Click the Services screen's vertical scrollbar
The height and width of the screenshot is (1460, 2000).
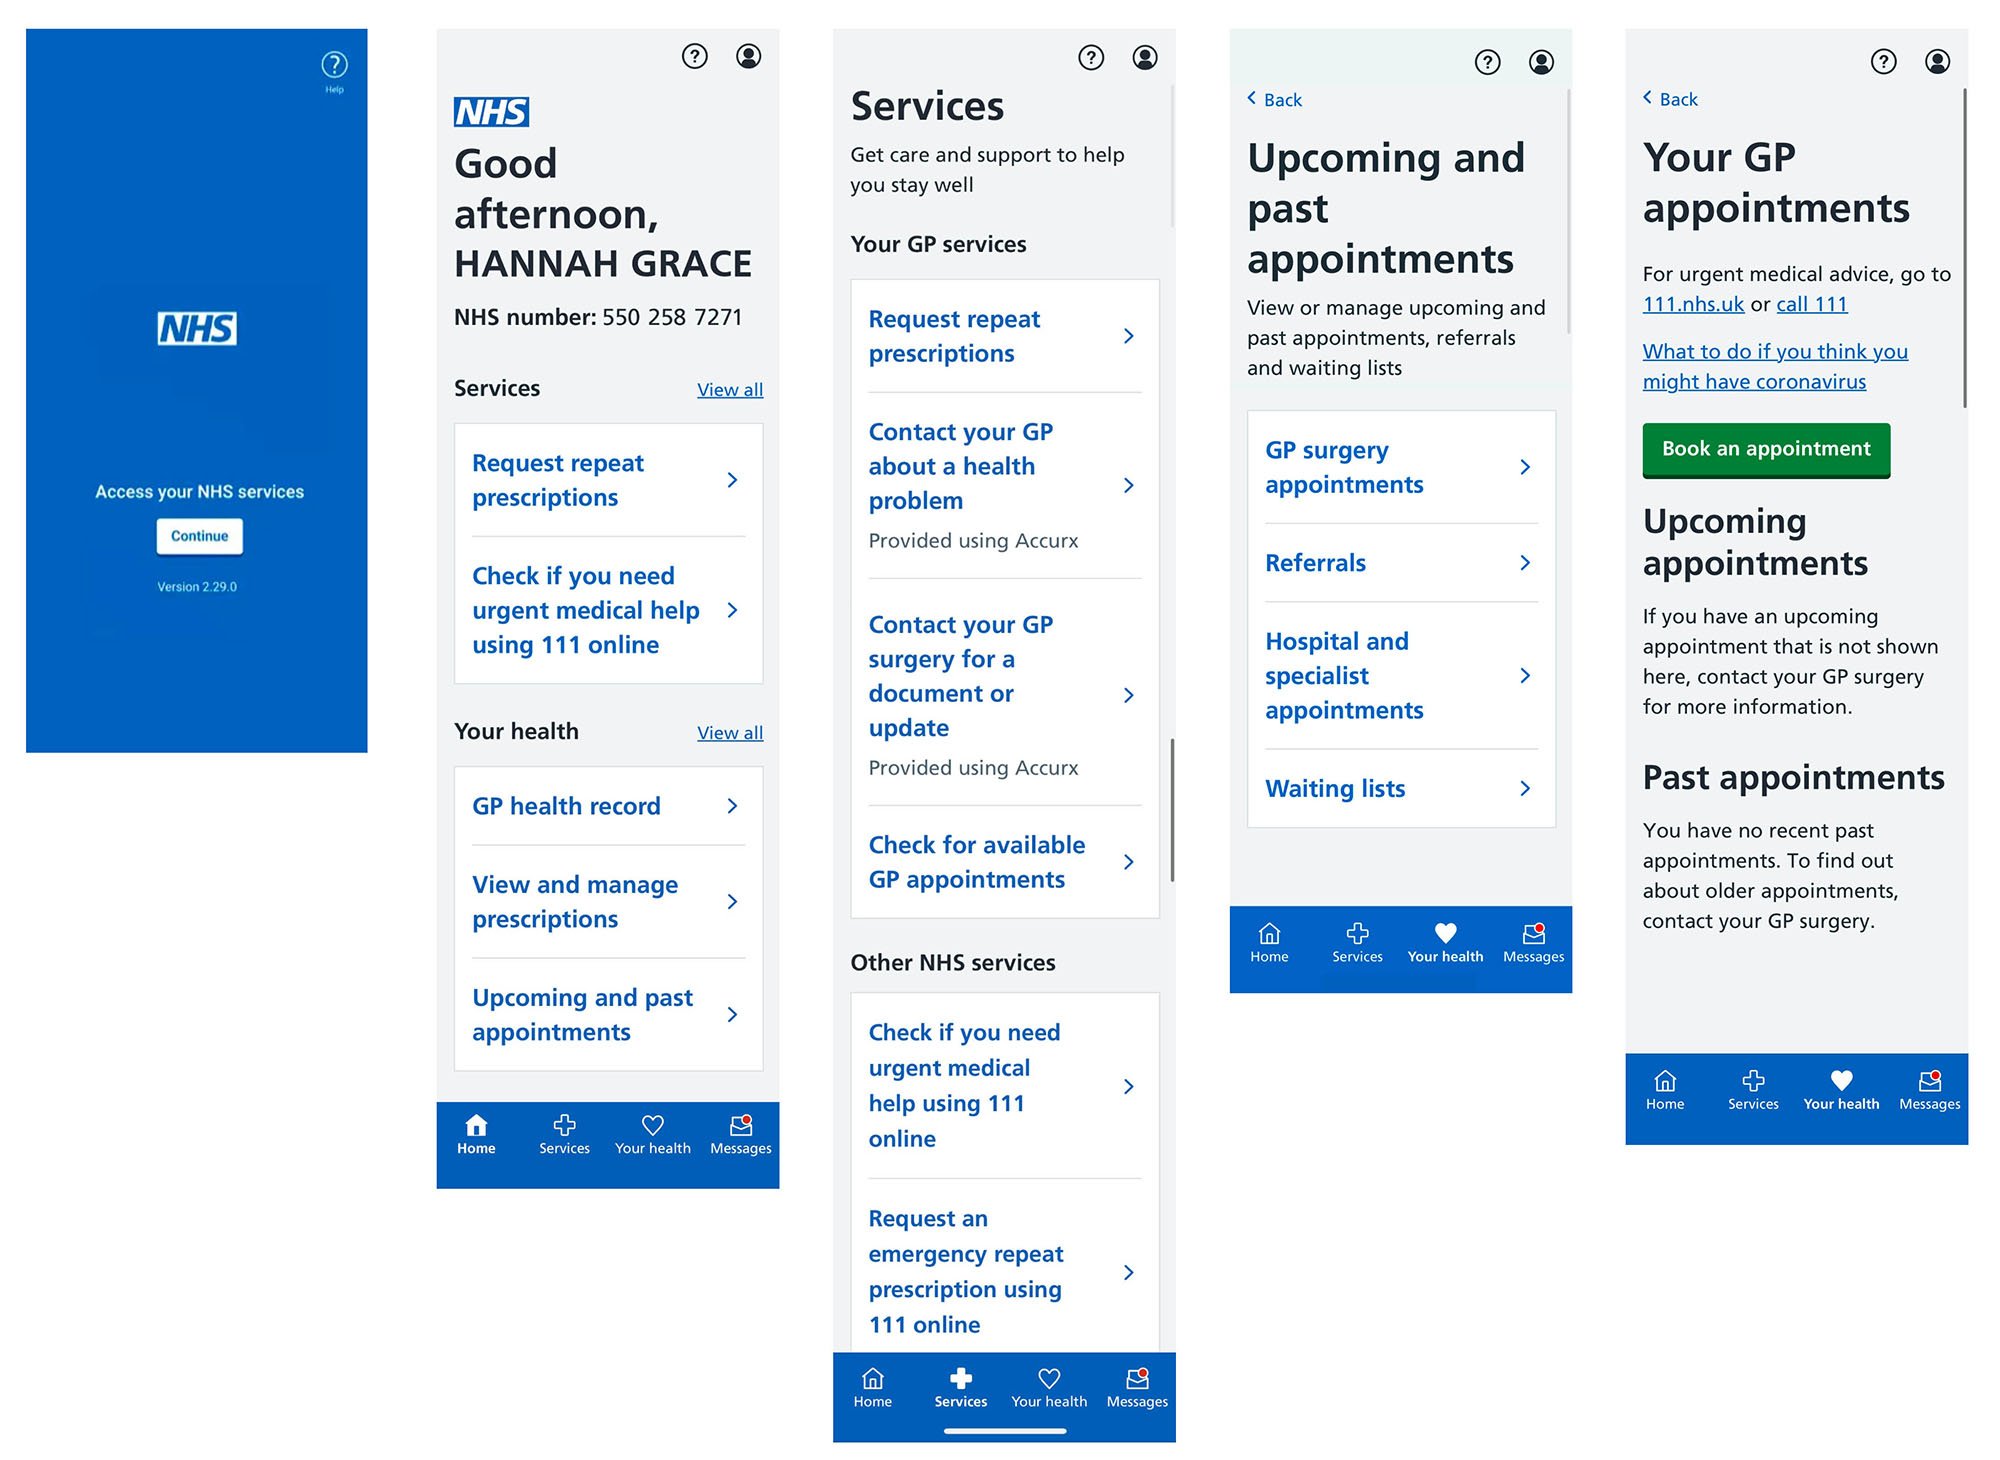point(1172,810)
